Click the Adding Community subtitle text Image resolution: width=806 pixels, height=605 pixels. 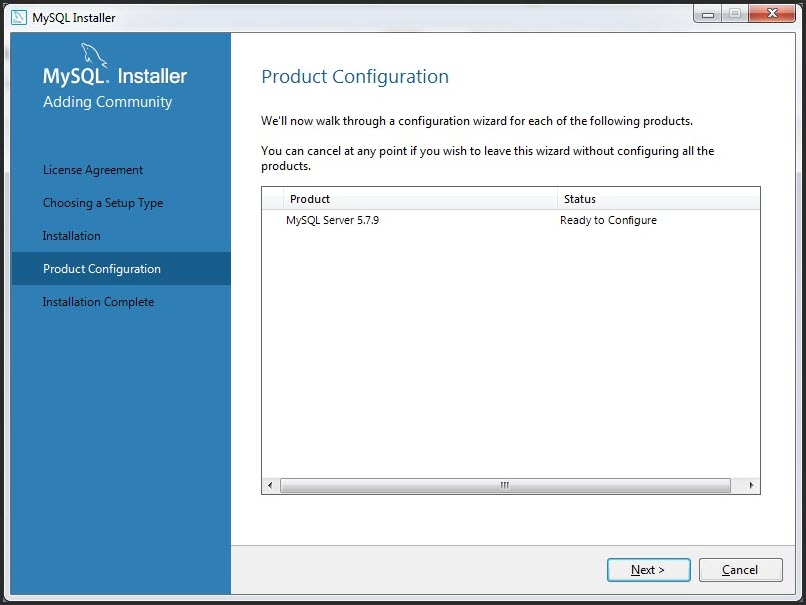(107, 102)
